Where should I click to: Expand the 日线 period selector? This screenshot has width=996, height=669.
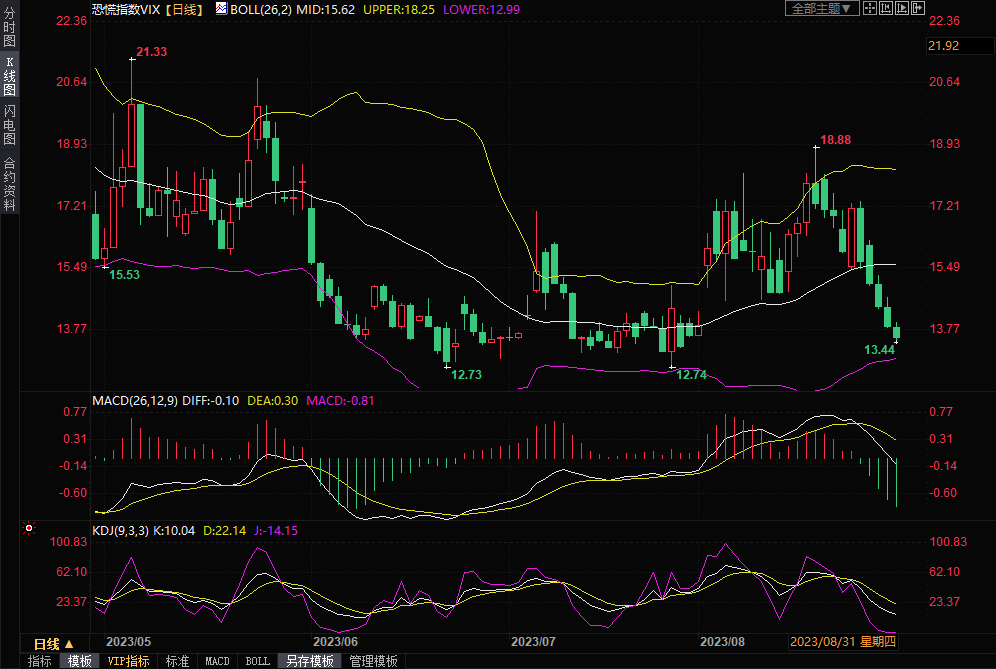tap(53, 643)
